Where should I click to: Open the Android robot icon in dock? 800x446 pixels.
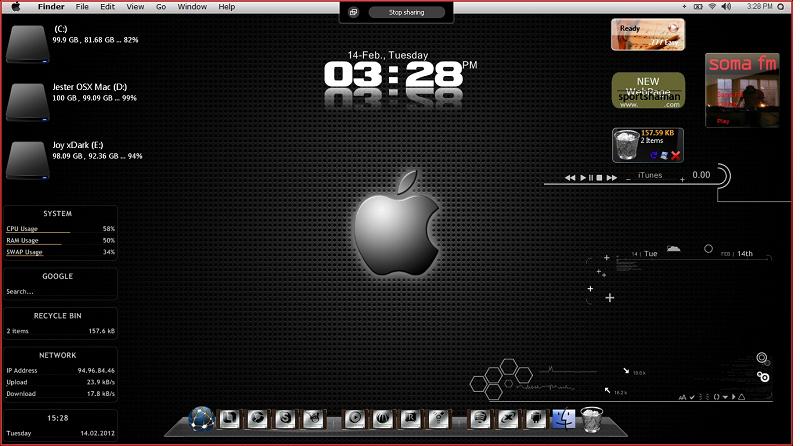(x=536, y=419)
